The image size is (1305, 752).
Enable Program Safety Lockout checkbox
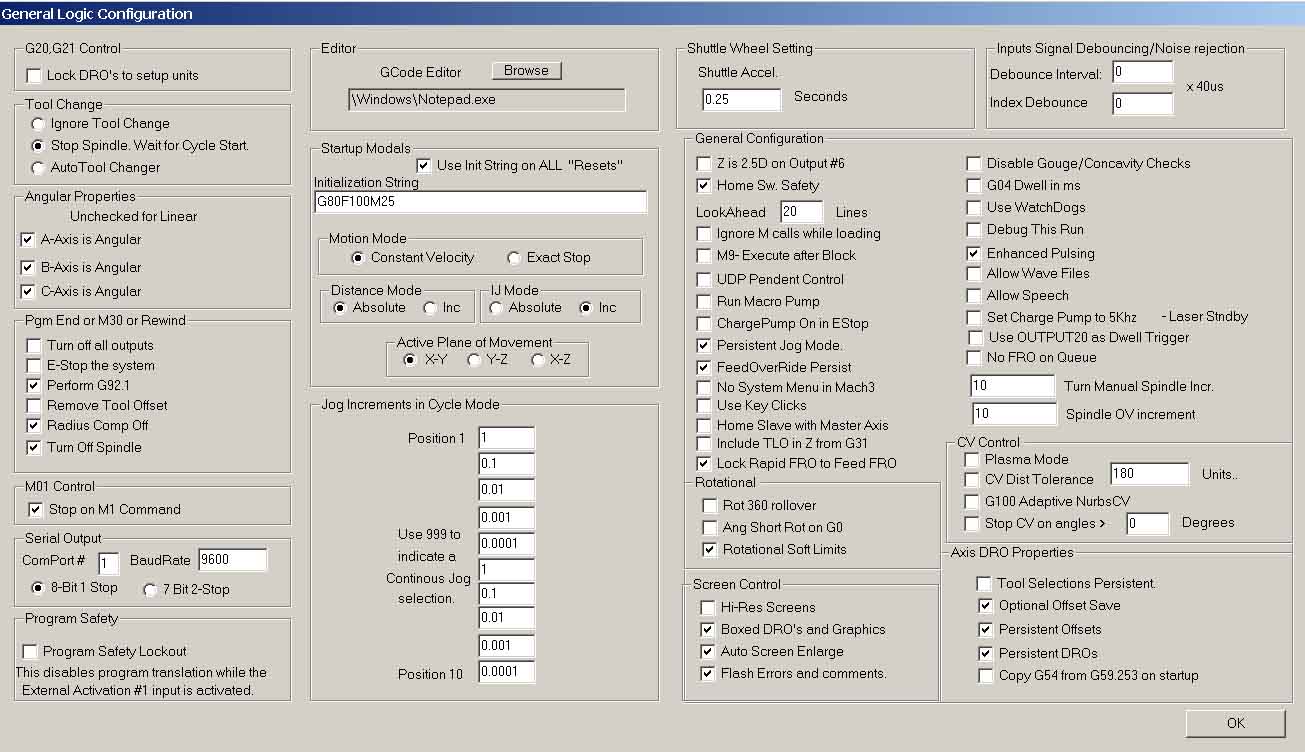(30, 652)
